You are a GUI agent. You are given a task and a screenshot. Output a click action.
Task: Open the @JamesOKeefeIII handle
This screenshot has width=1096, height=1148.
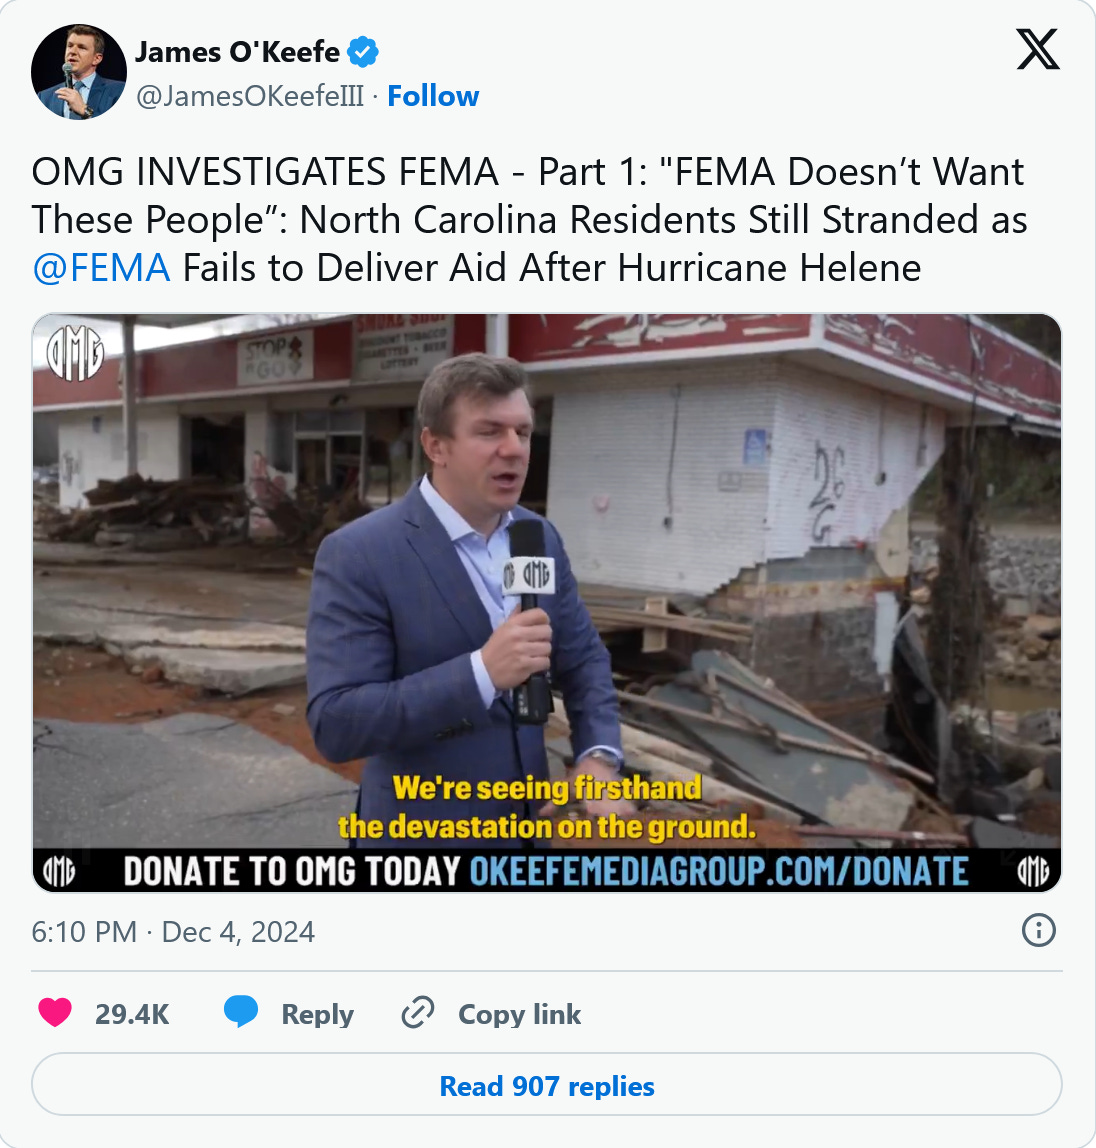(250, 96)
